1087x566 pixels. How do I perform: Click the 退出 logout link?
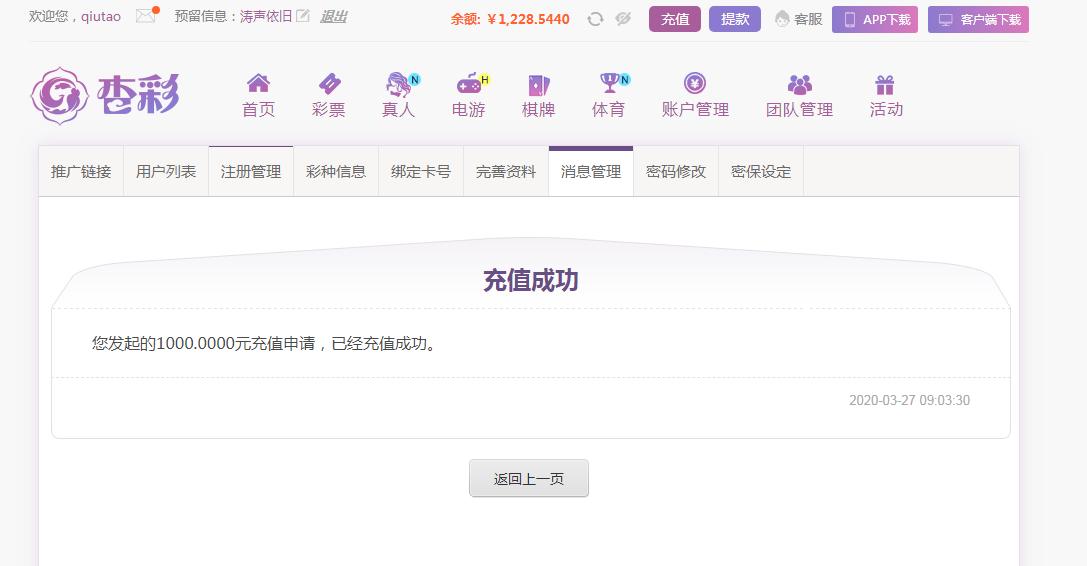(333, 16)
